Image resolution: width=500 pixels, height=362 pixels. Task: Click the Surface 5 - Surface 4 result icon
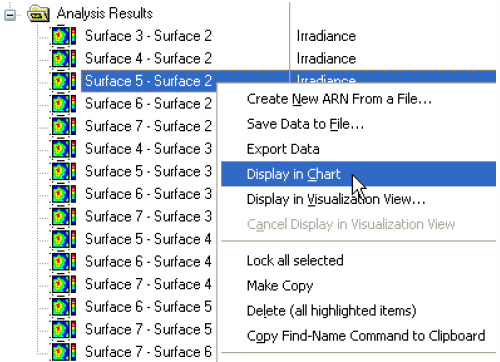coord(64,239)
